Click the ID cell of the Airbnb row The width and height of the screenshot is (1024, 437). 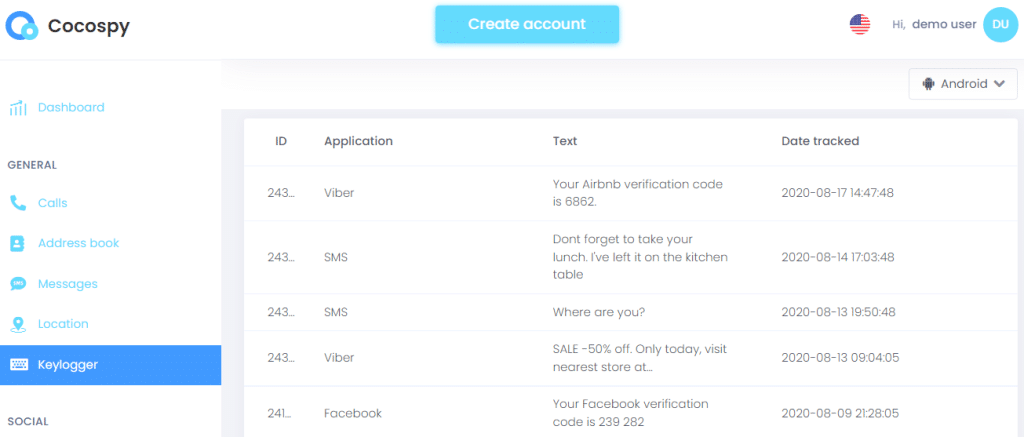281,193
